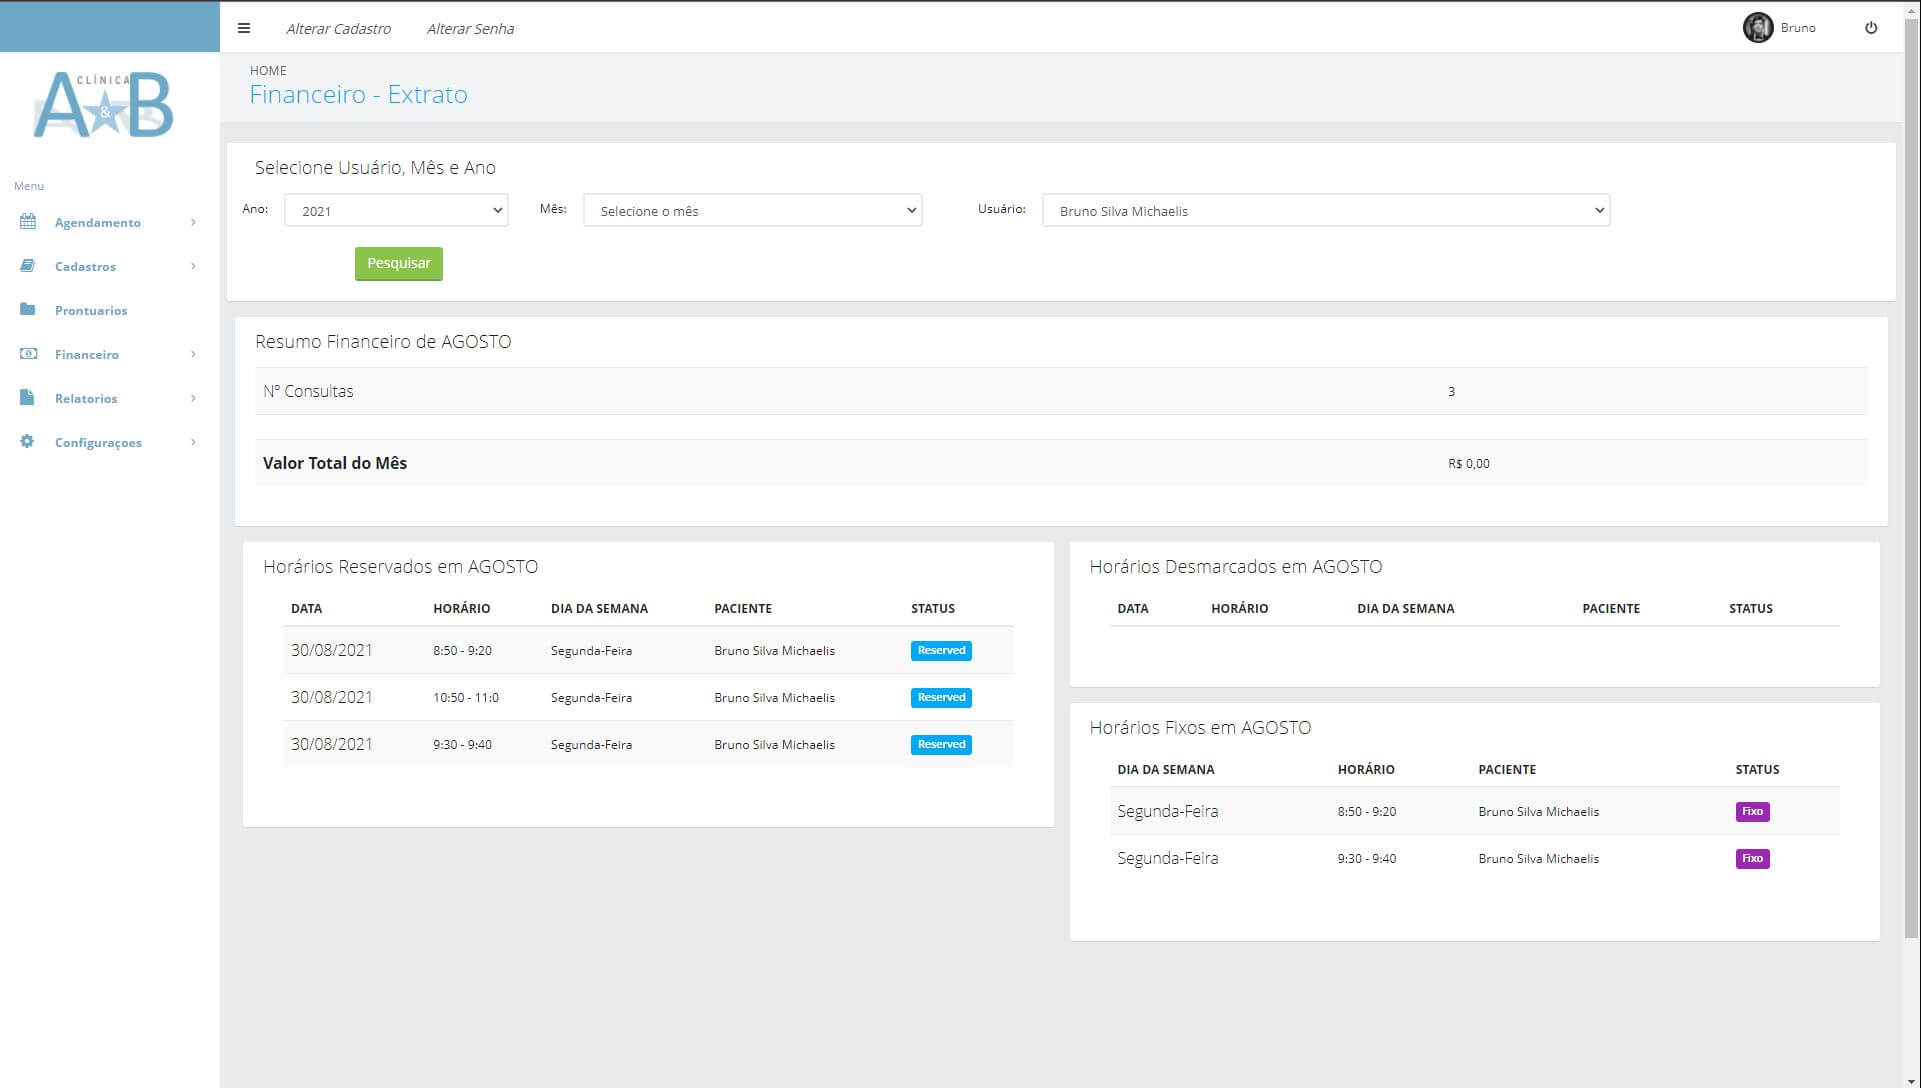Select Financeiro in the sidebar menu
The image size is (1921, 1088).
coord(87,354)
